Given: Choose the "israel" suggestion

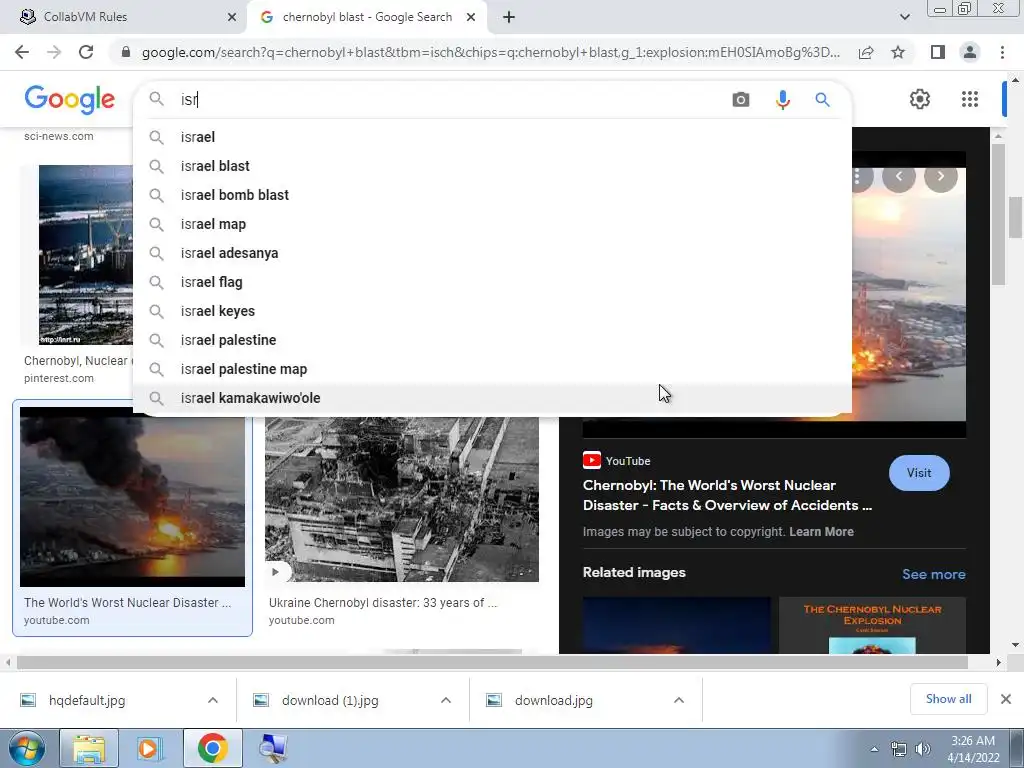Looking at the screenshot, I should pyautogui.click(x=492, y=137).
